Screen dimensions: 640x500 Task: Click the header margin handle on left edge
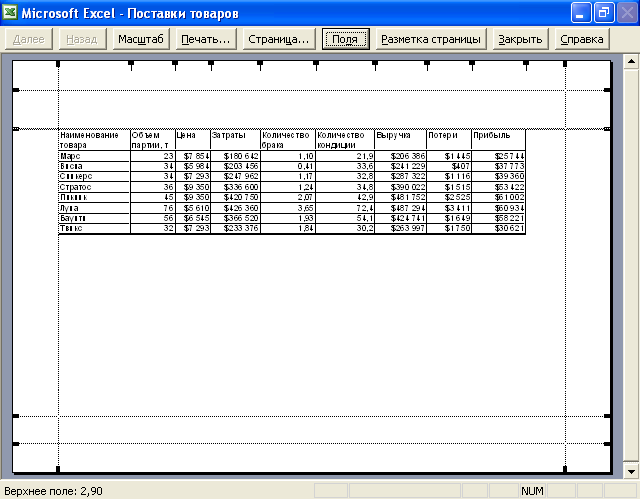16,90
